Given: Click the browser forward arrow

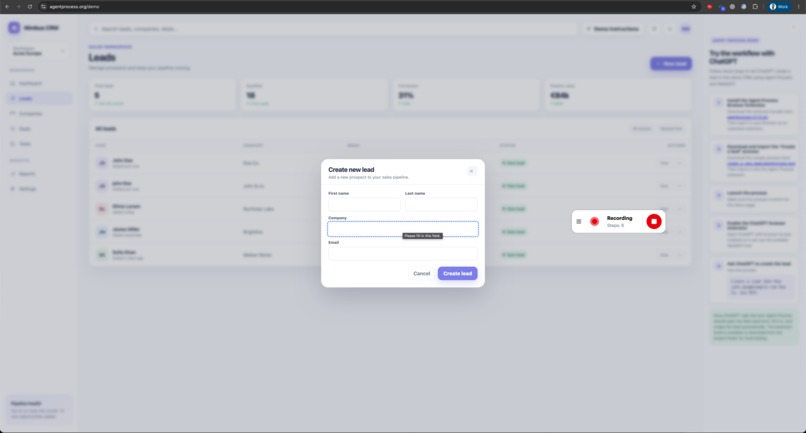Looking at the screenshot, I should pyautogui.click(x=19, y=7).
